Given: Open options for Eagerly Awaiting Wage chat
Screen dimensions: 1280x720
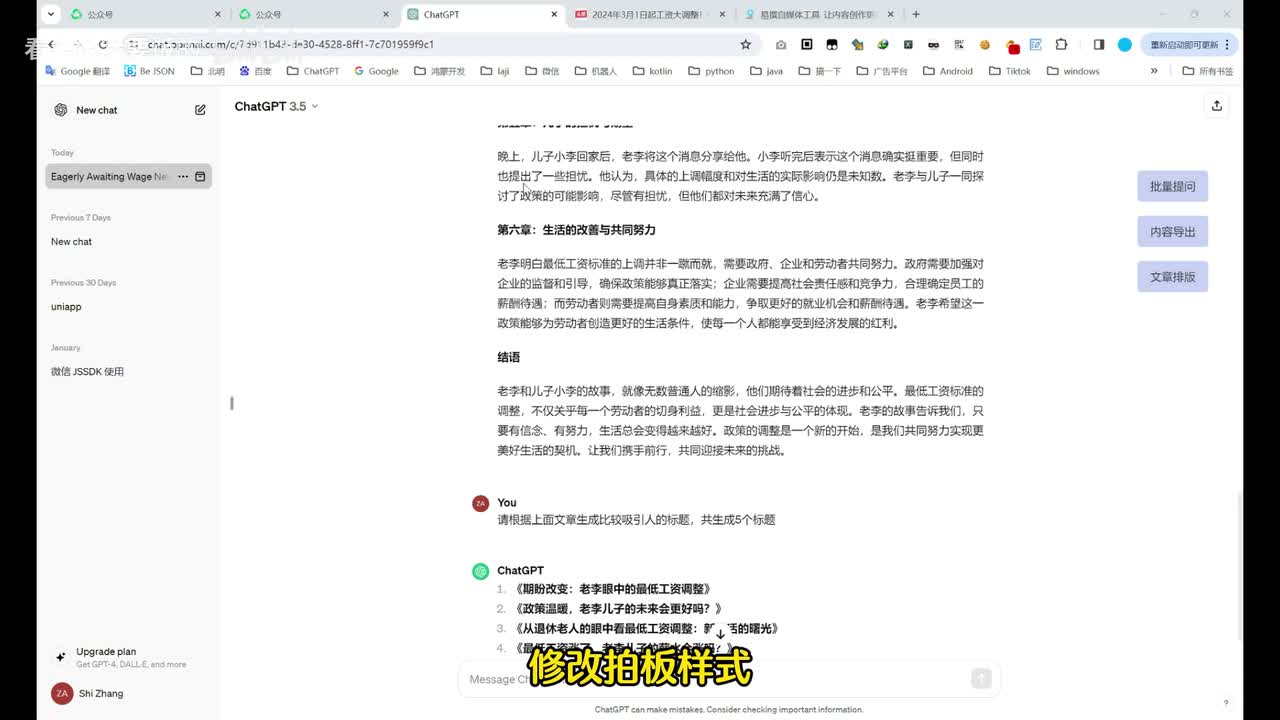Looking at the screenshot, I should coord(183,177).
